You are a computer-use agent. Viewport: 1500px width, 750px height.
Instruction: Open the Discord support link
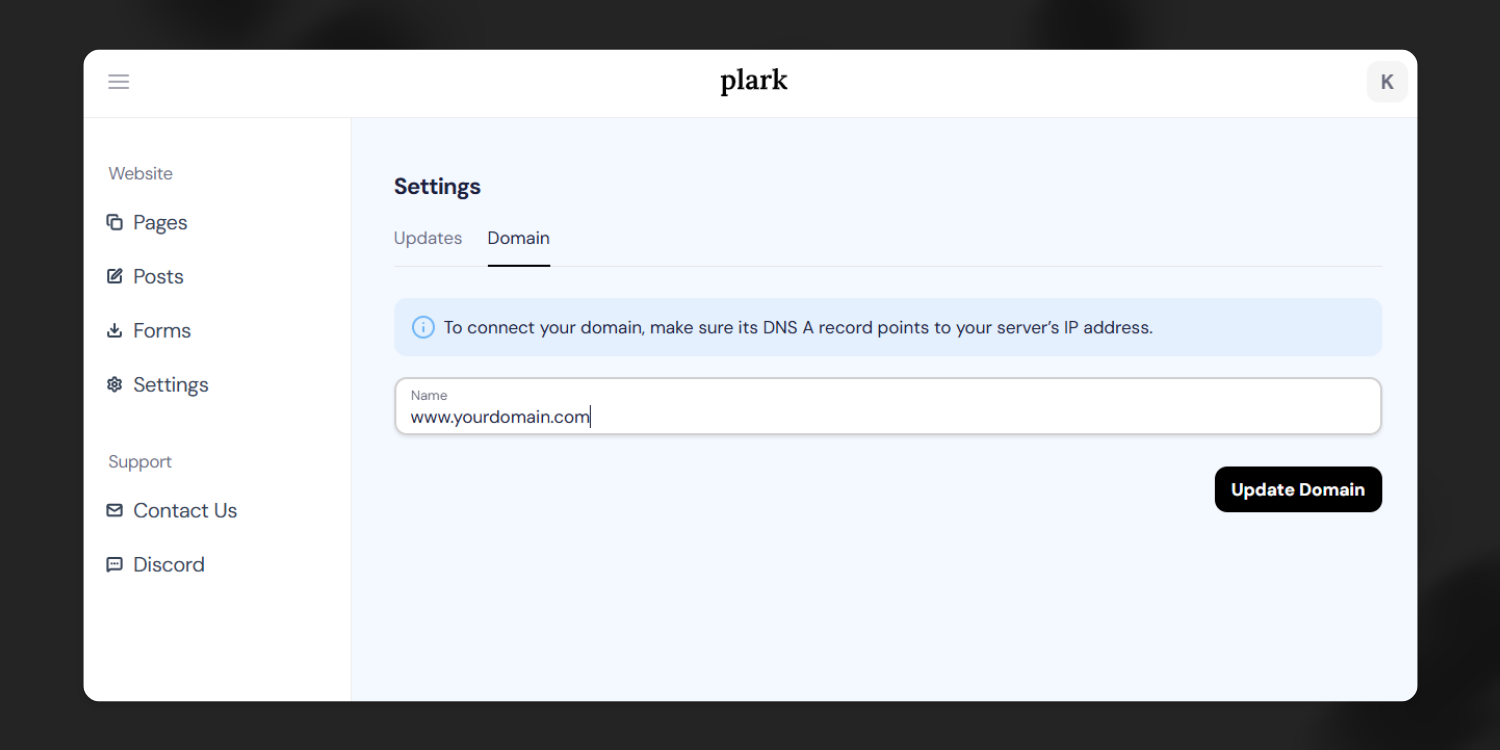pyautogui.click(x=169, y=564)
